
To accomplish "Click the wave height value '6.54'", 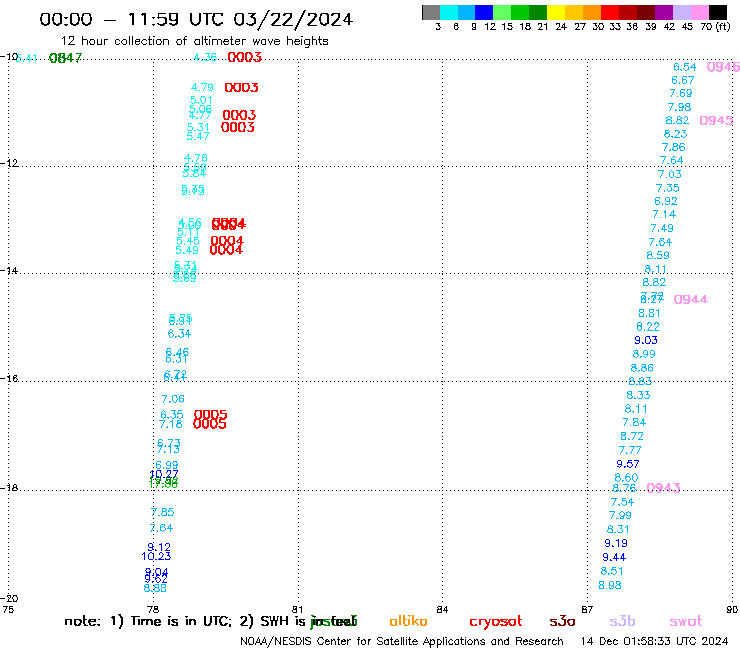I will coord(684,67).
